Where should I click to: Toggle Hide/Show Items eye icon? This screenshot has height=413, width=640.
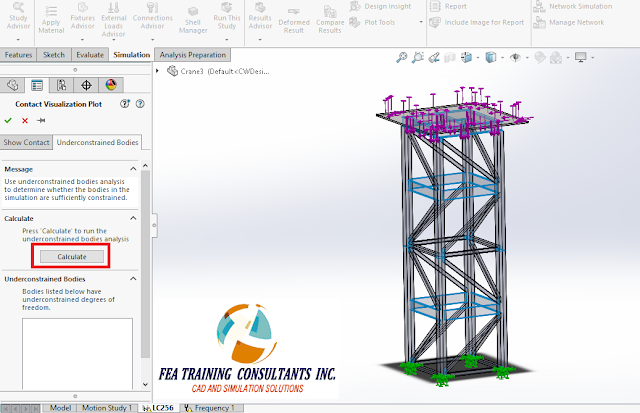516,57
